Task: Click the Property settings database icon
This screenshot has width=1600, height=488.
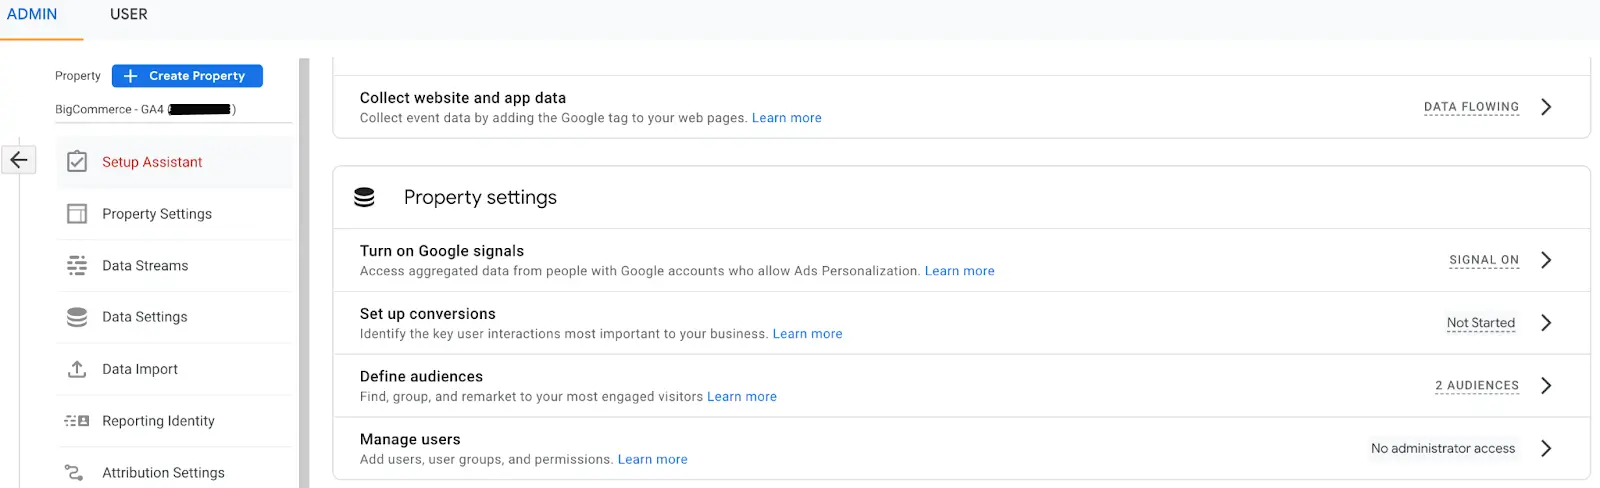Action: tap(365, 198)
